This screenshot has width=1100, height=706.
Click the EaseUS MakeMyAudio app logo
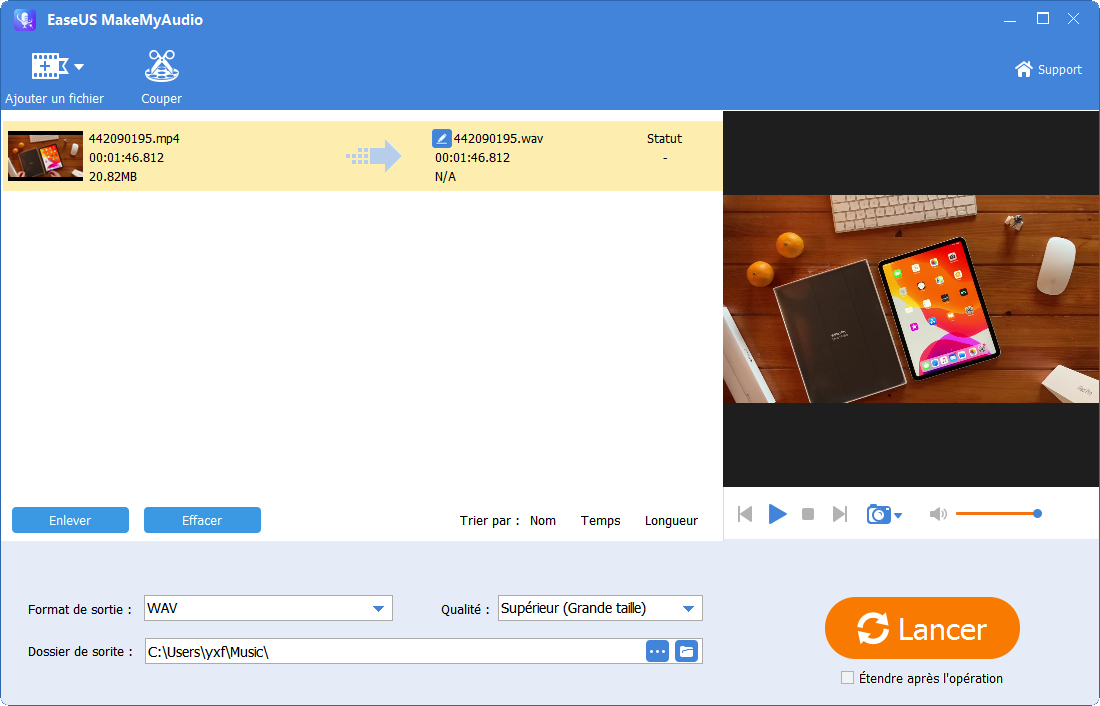[25, 20]
